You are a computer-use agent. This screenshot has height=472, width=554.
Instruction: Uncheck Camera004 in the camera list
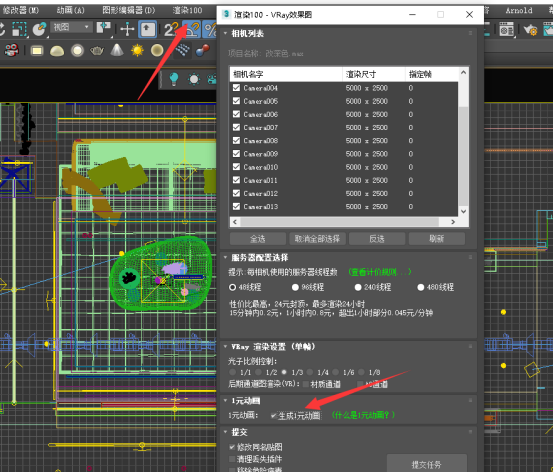236,88
